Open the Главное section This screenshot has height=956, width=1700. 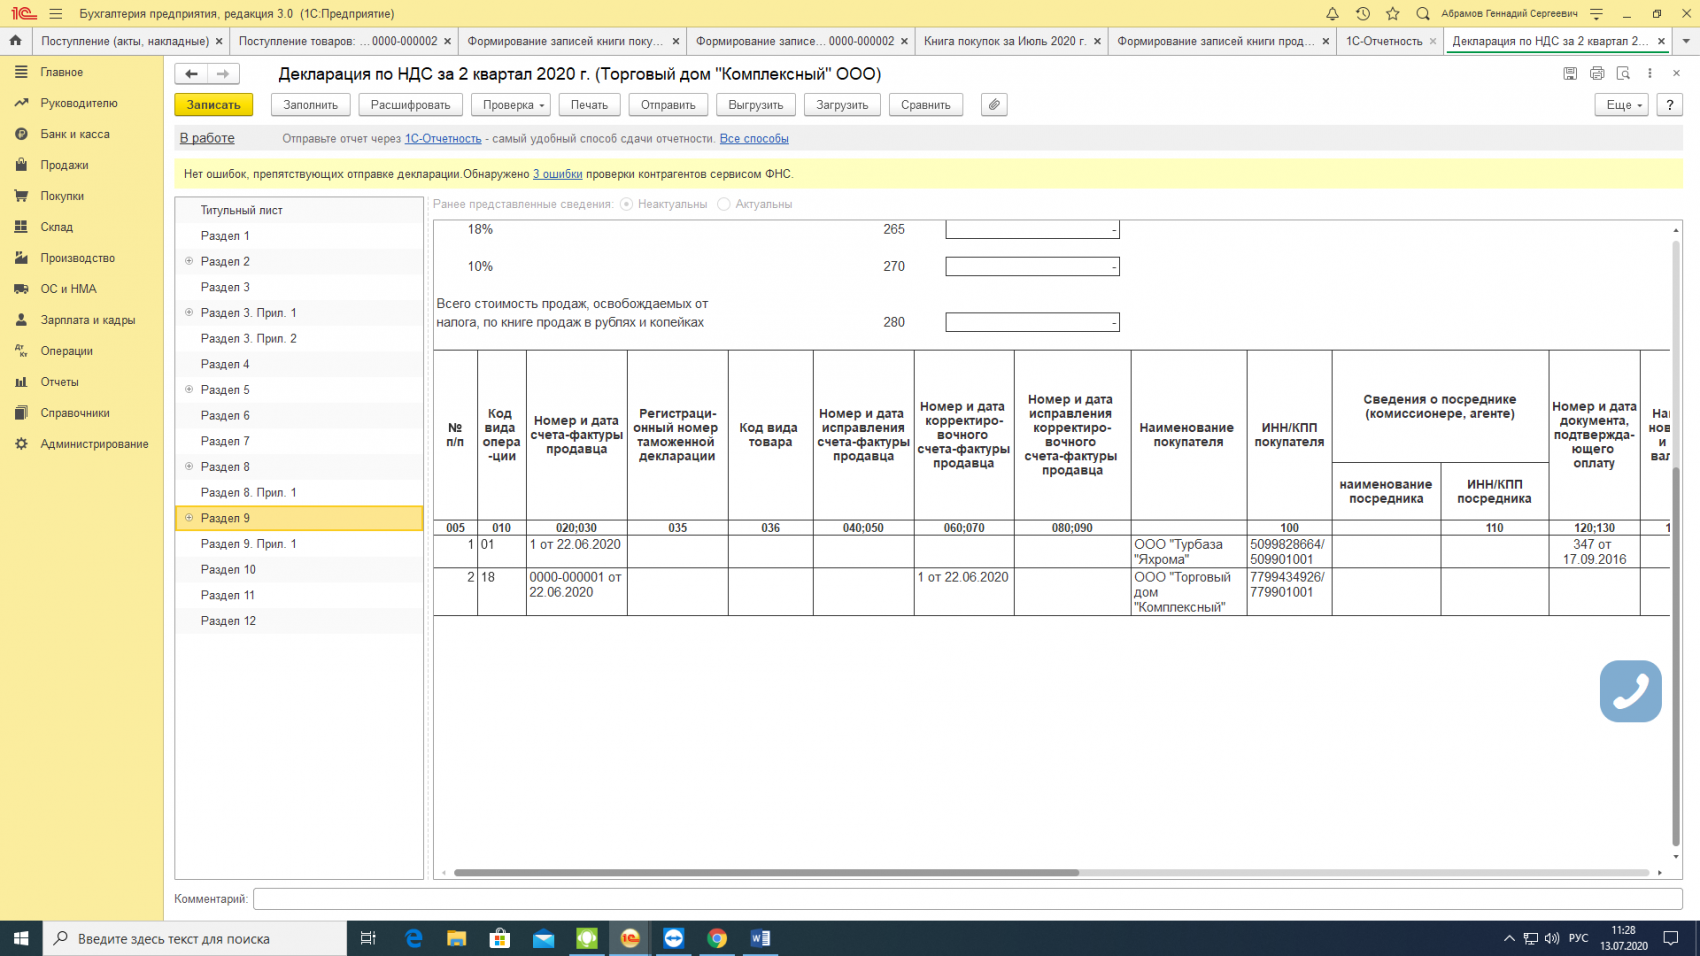62,72
